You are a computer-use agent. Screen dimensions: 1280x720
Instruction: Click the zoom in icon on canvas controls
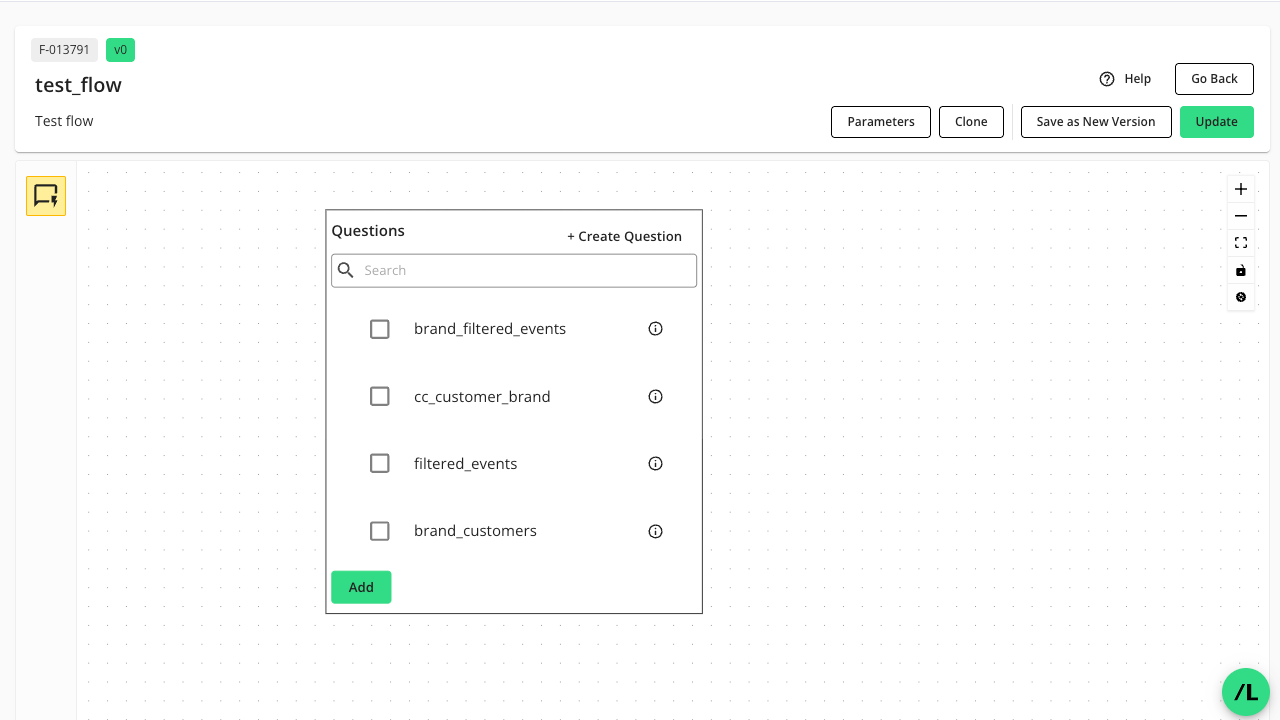(x=1240, y=188)
